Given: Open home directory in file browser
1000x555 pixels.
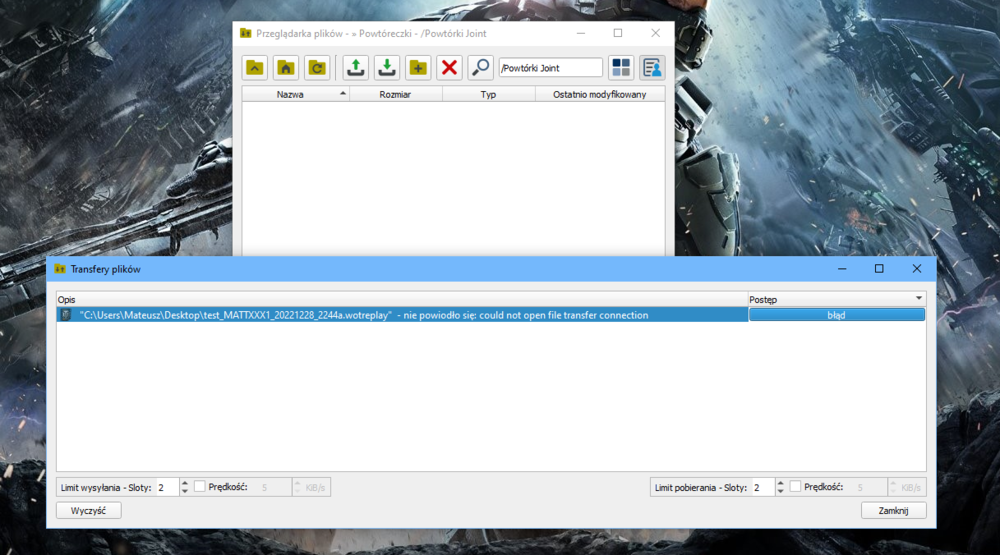Looking at the screenshot, I should pyautogui.click(x=286, y=68).
